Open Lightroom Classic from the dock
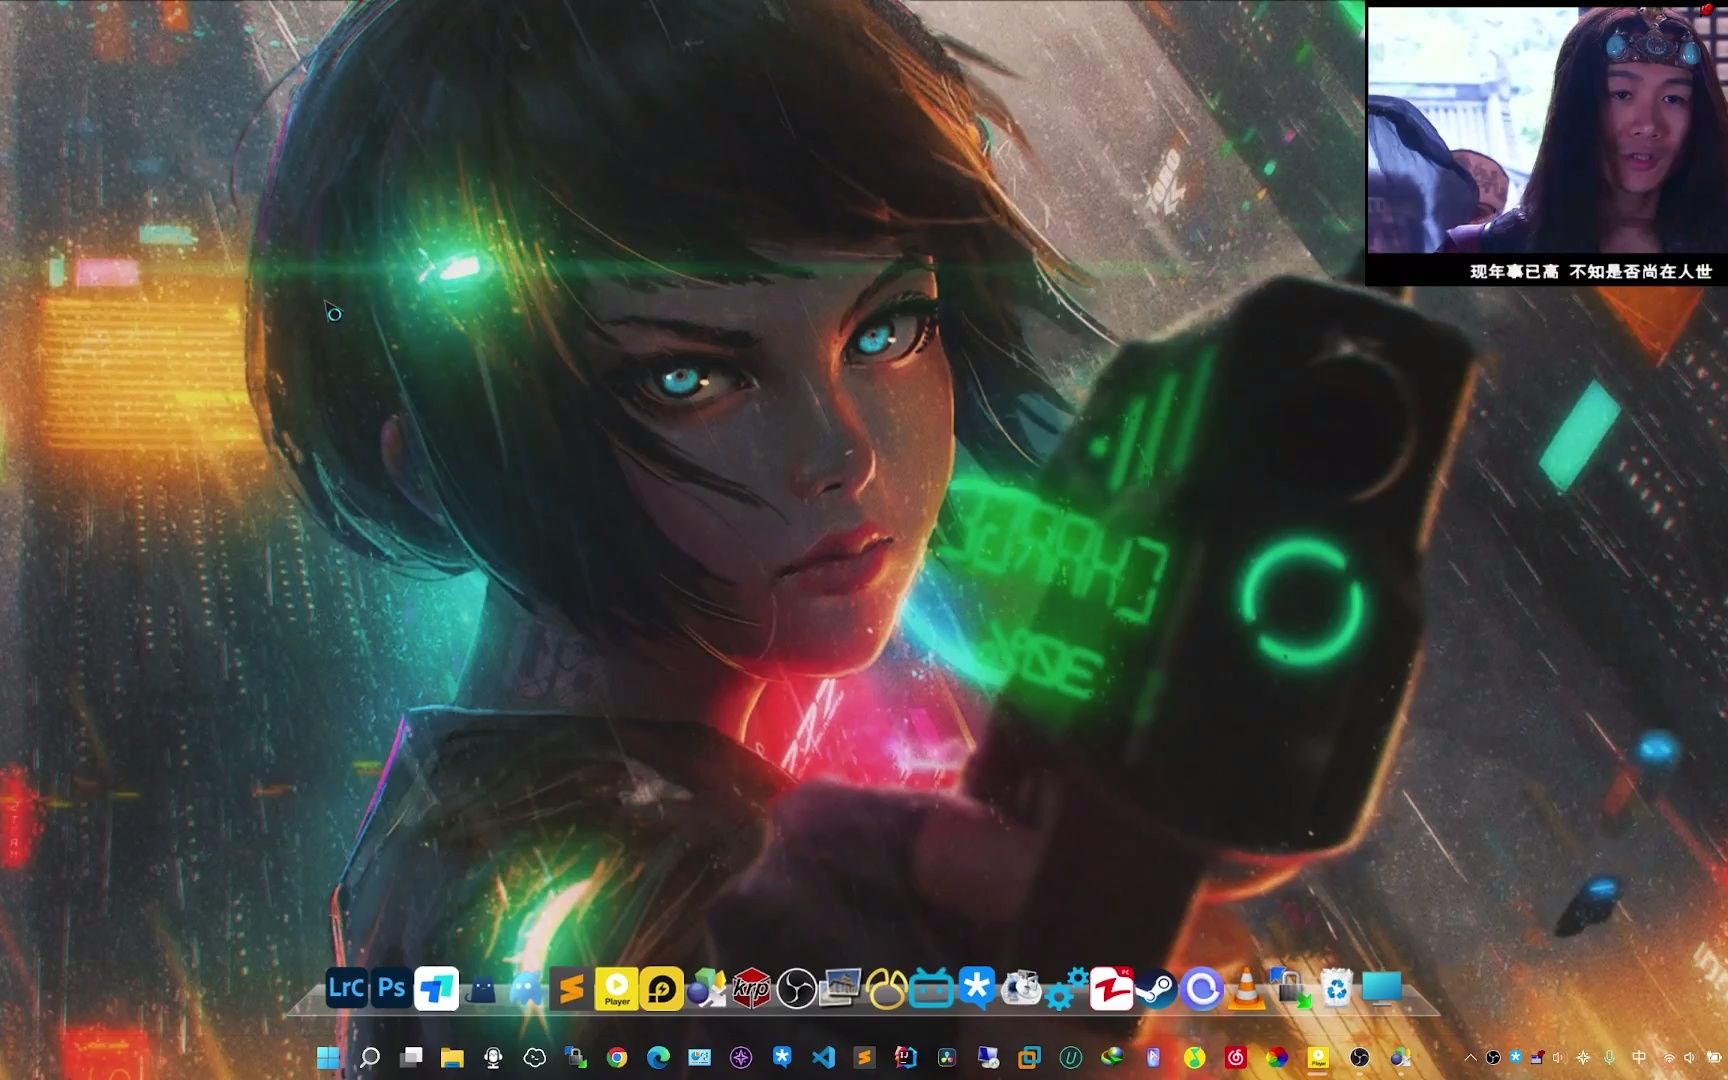The height and width of the screenshot is (1080, 1728). pyautogui.click(x=346, y=989)
